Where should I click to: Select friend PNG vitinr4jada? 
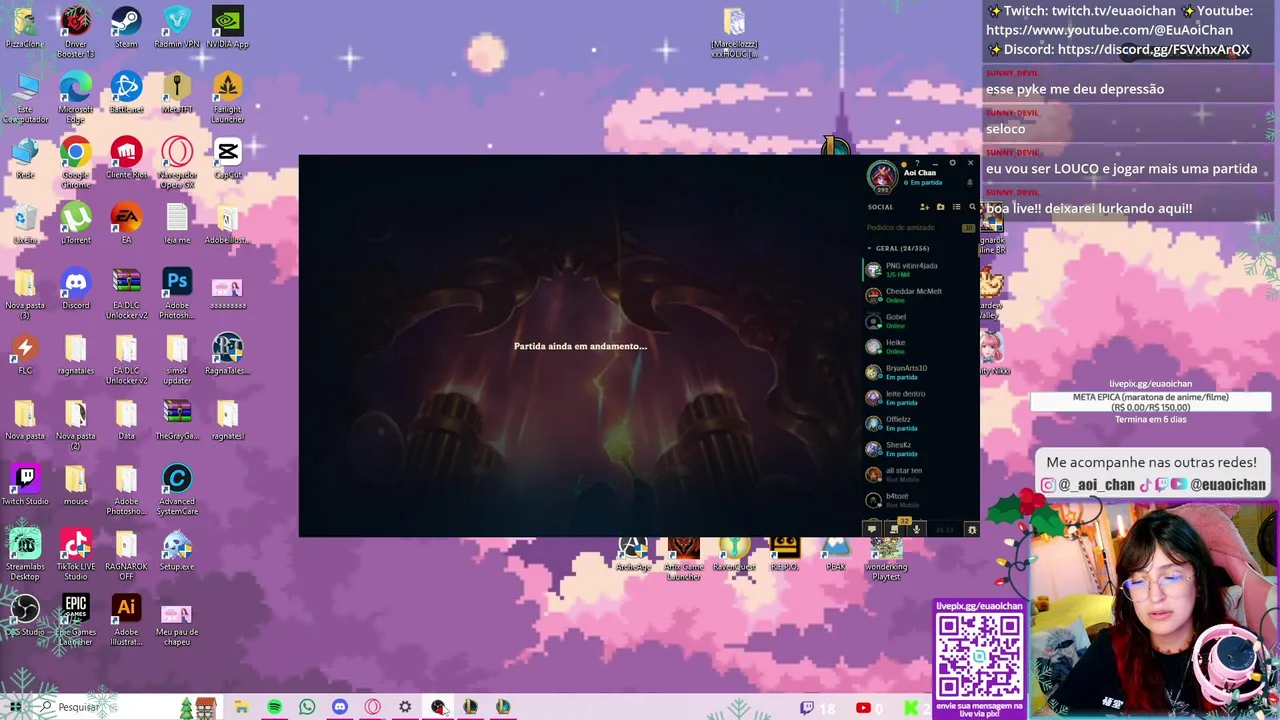click(x=920, y=270)
